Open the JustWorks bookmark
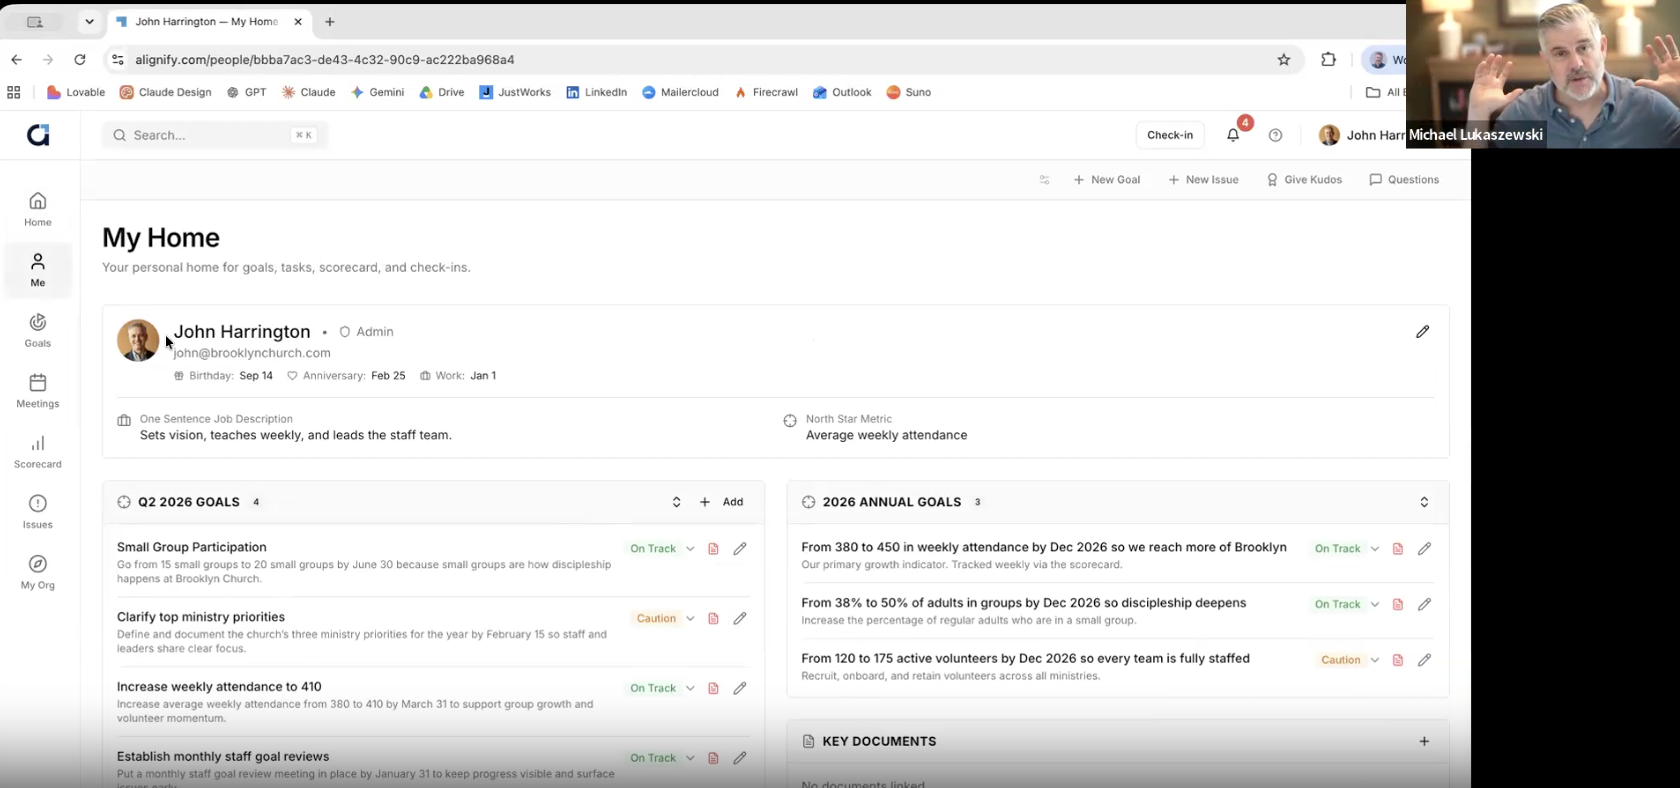This screenshot has height=788, width=1680. (515, 92)
